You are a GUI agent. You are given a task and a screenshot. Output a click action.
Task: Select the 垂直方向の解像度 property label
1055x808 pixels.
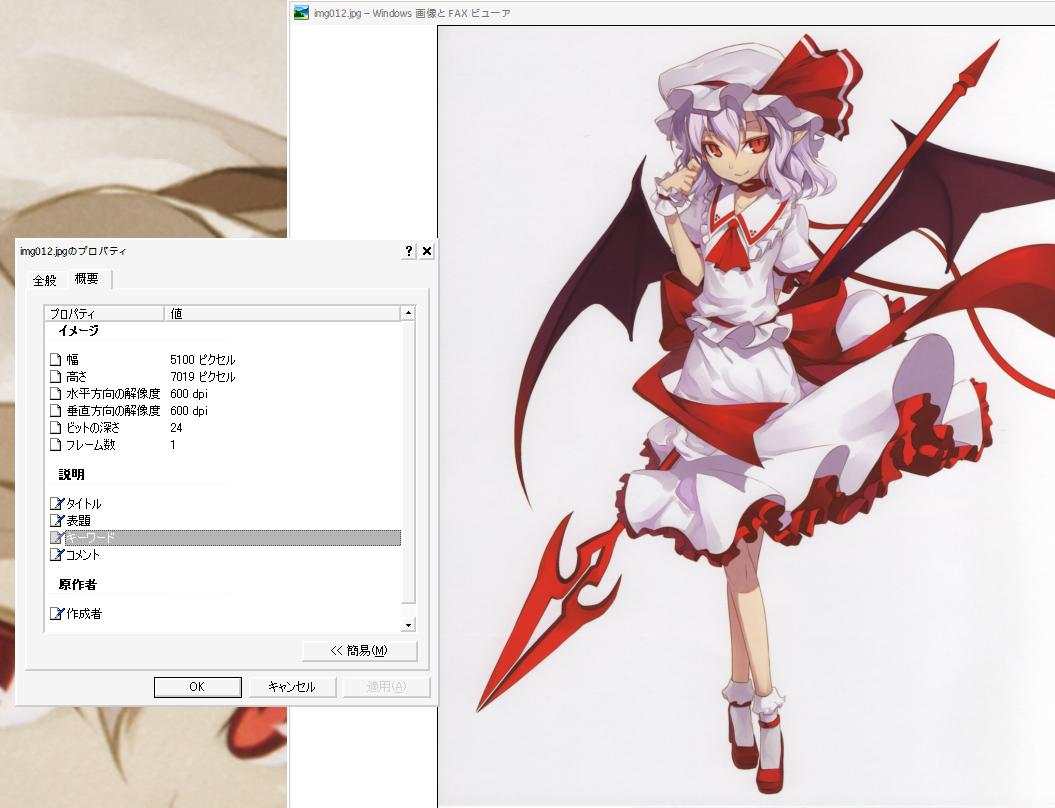pyautogui.click(x=113, y=410)
